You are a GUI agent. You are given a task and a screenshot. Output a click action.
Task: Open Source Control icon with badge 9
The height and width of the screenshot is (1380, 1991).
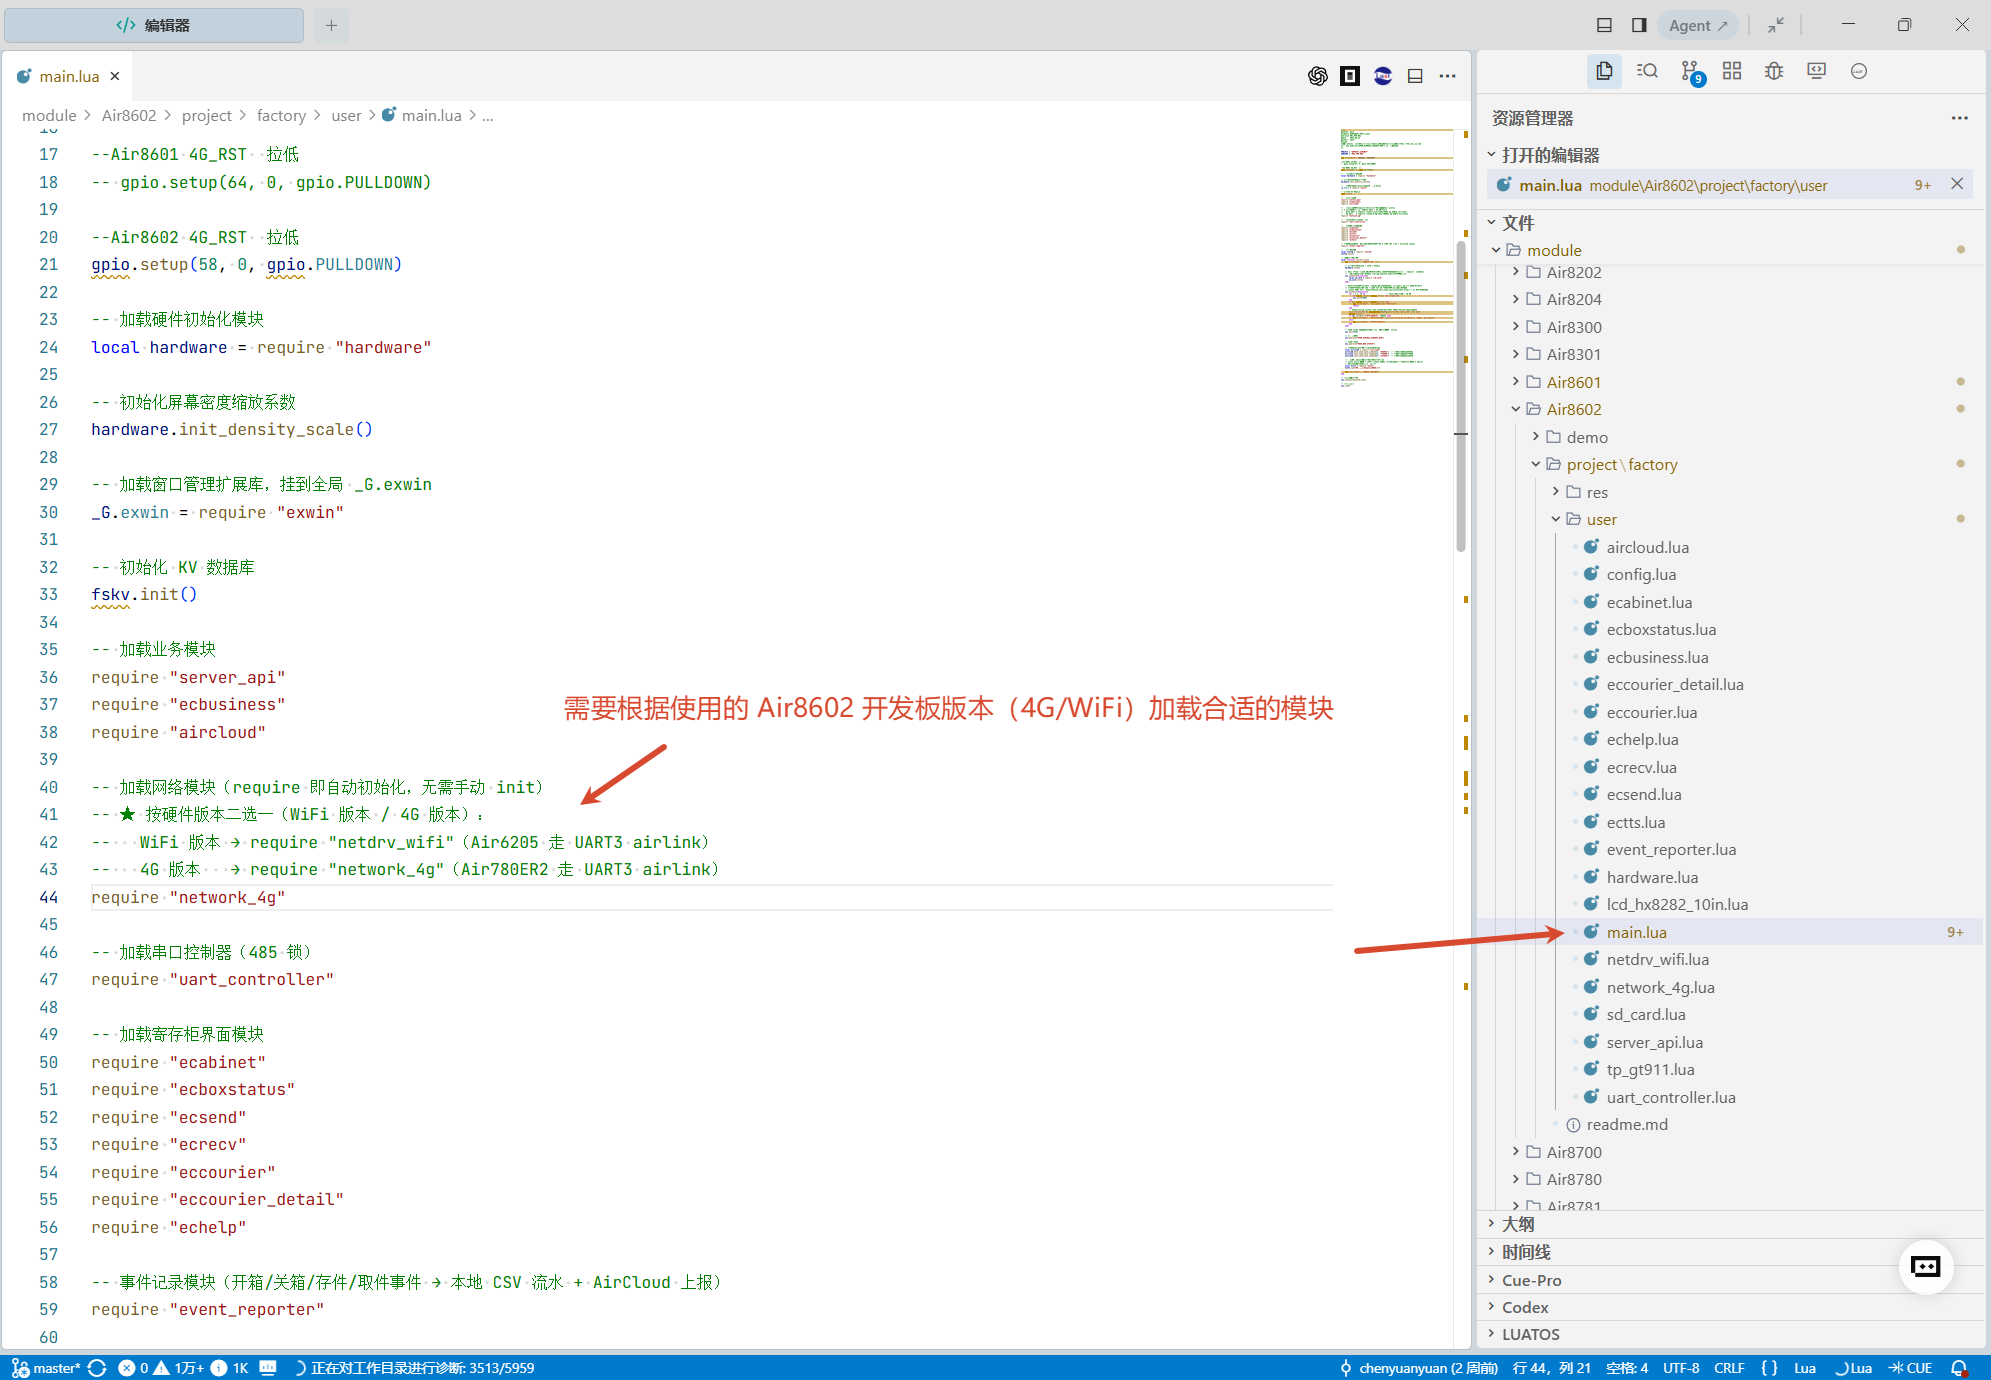point(1691,72)
